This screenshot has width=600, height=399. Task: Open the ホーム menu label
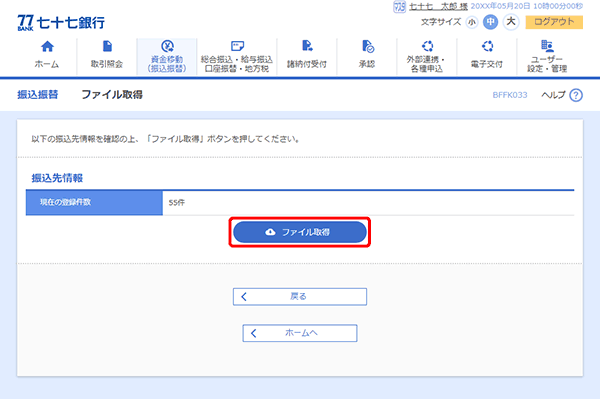47,64
